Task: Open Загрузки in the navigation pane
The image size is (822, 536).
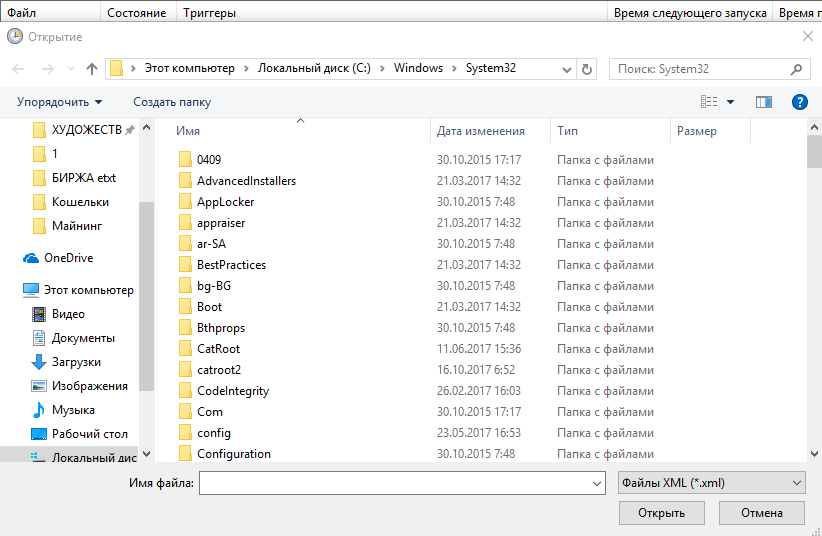Action: (x=76, y=362)
